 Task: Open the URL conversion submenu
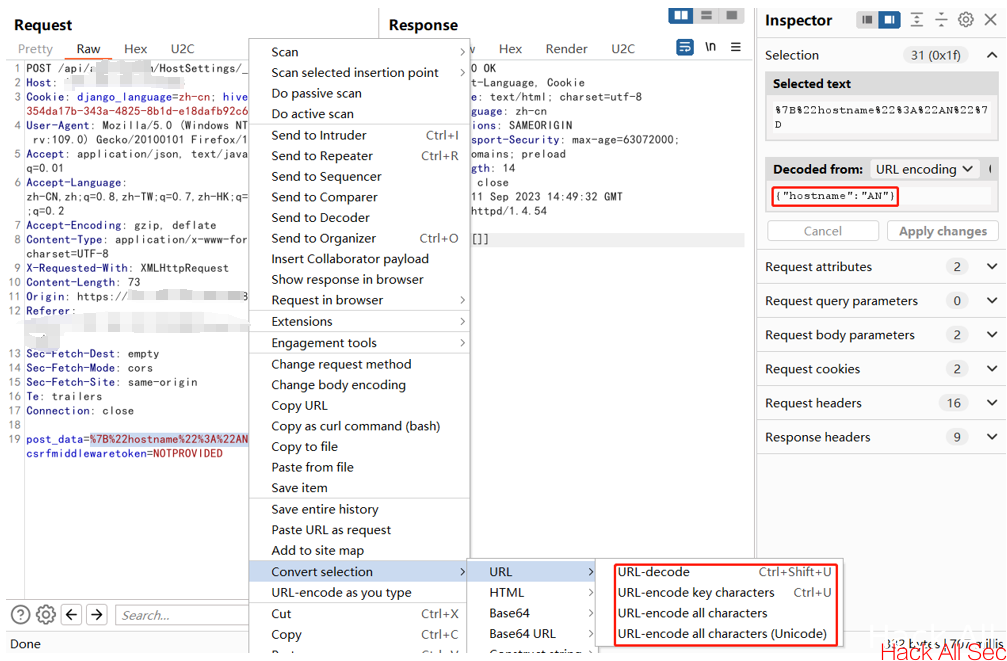click(x=532, y=572)
